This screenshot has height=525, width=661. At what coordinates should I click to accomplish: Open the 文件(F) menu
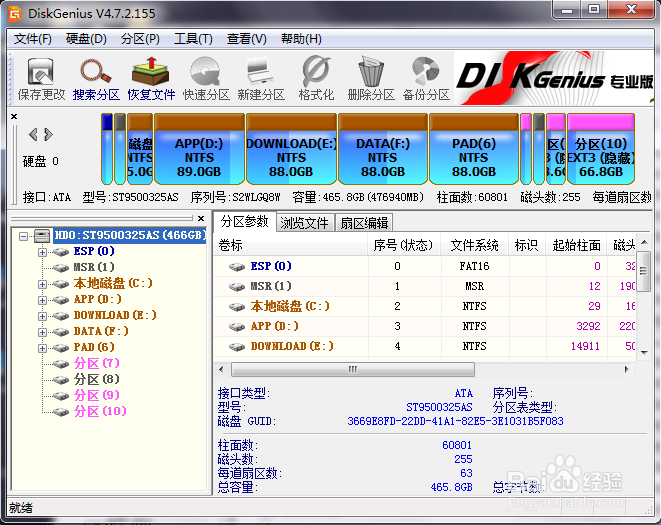coord(32,39)
